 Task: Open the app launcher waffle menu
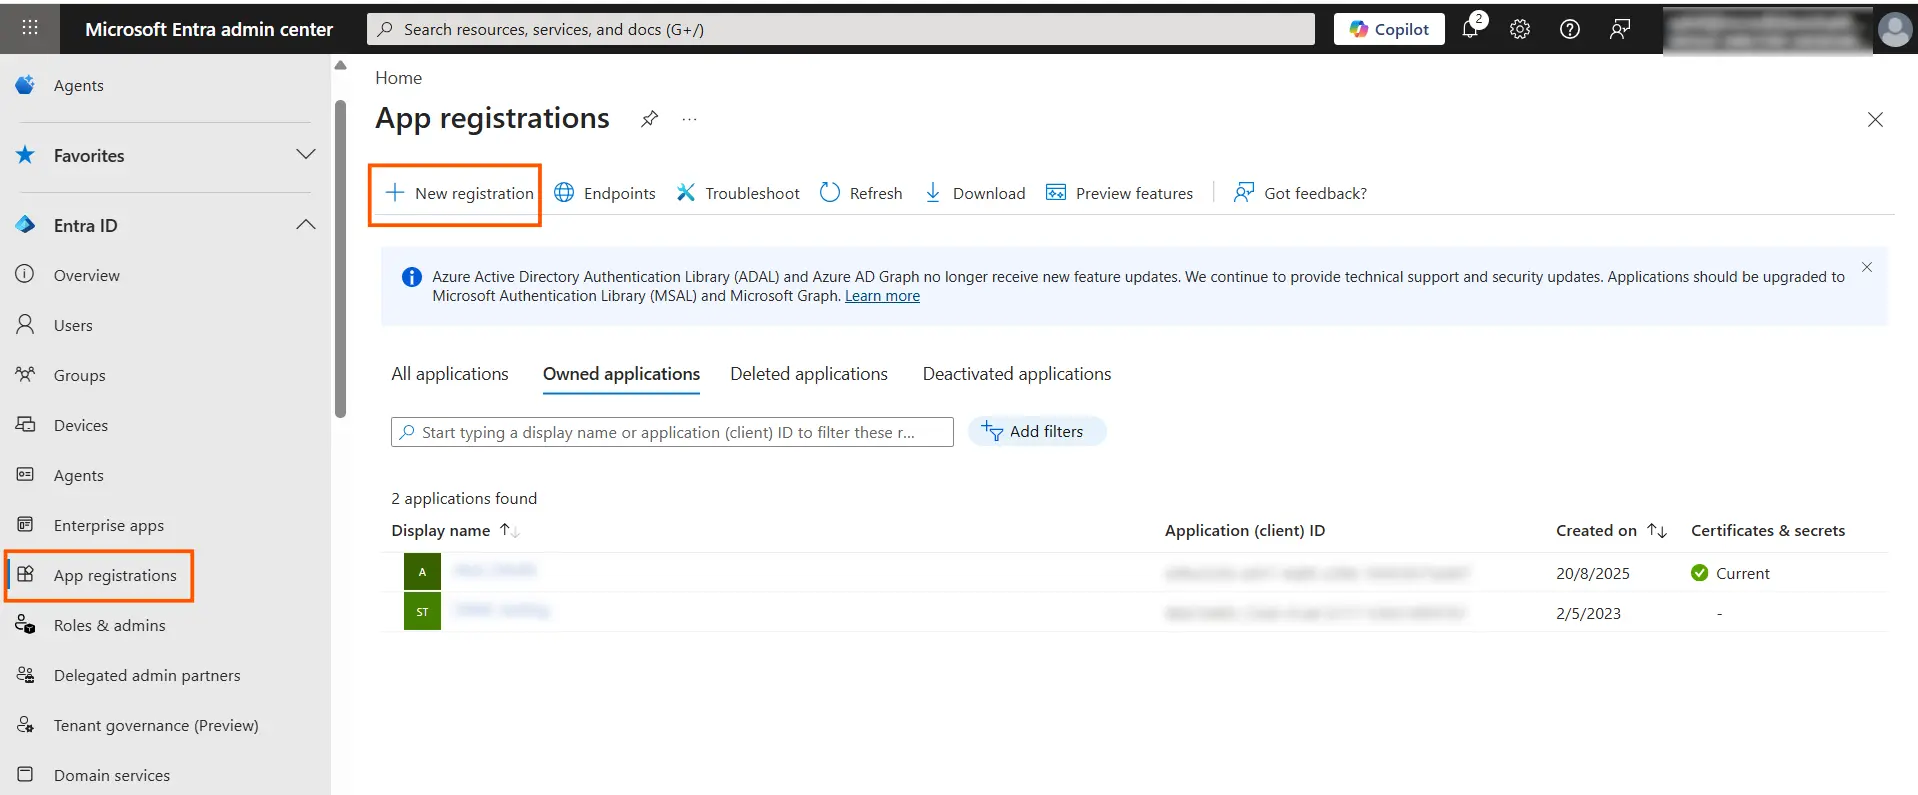(30, 28)
